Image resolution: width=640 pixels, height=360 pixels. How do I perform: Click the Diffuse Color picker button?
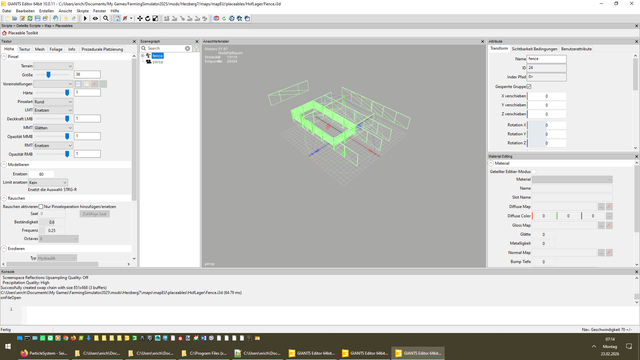[x=609, y=216]
